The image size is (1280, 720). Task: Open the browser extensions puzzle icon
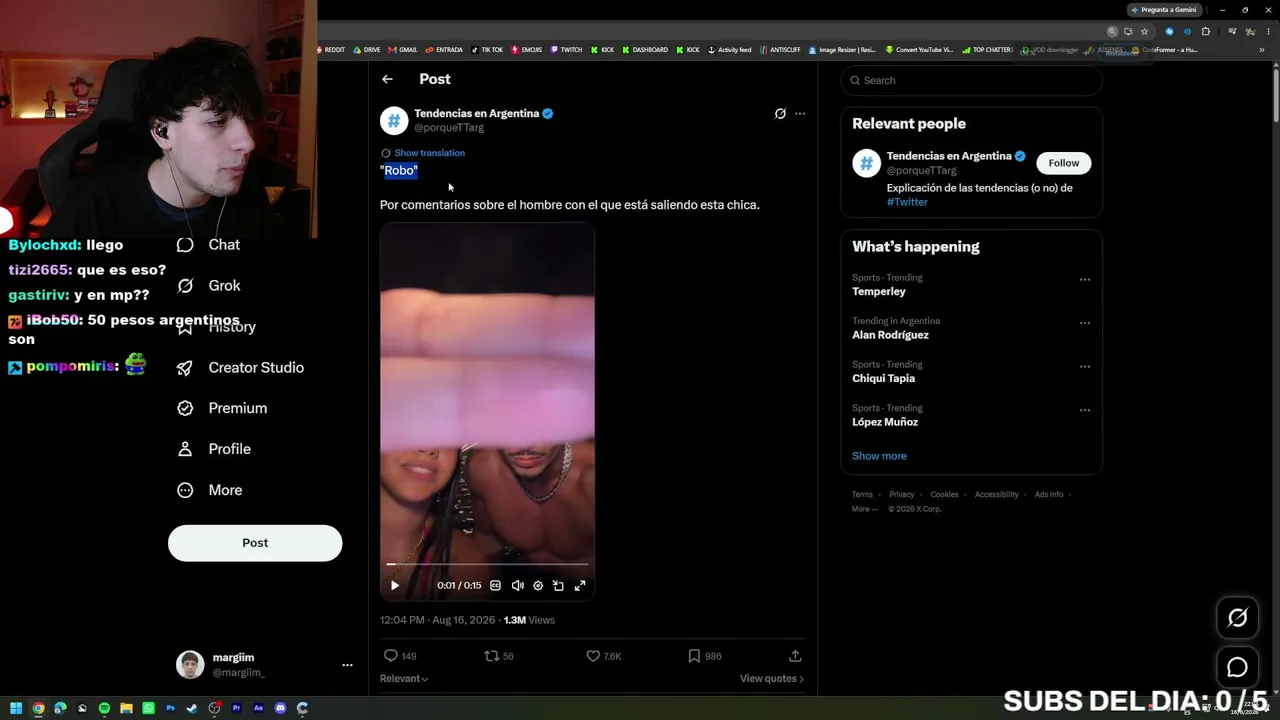(x=1205, y=32)
